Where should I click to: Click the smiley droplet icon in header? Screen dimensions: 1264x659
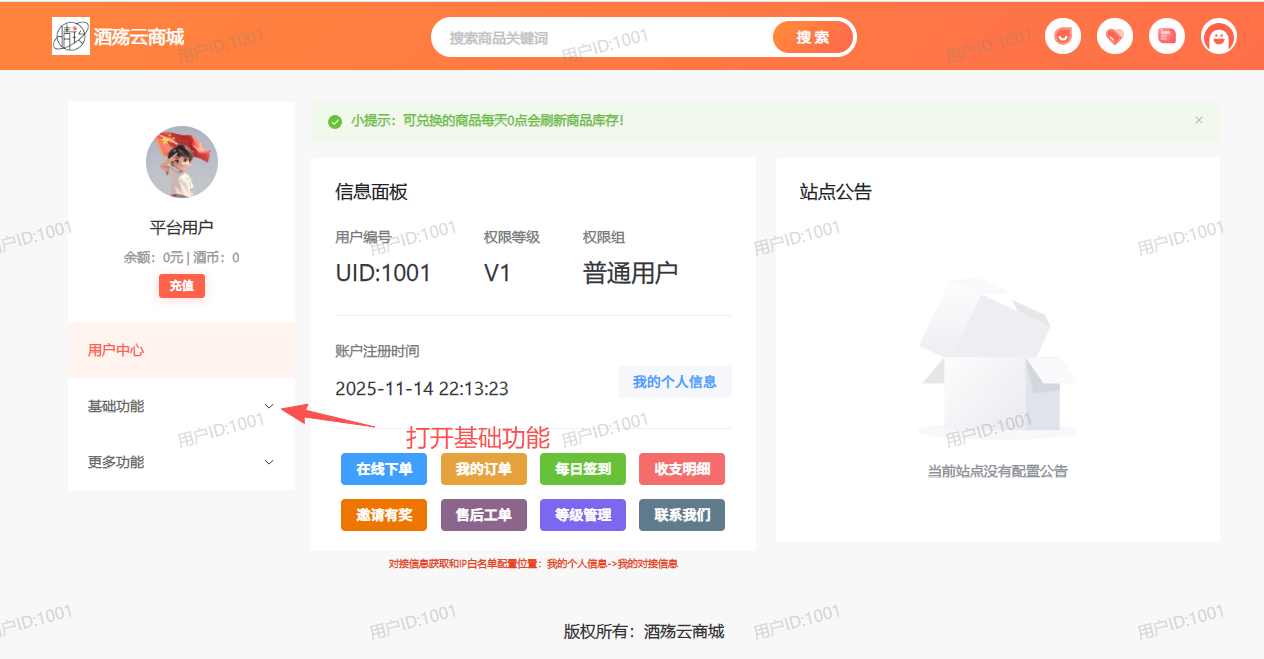pos(1063,37)
